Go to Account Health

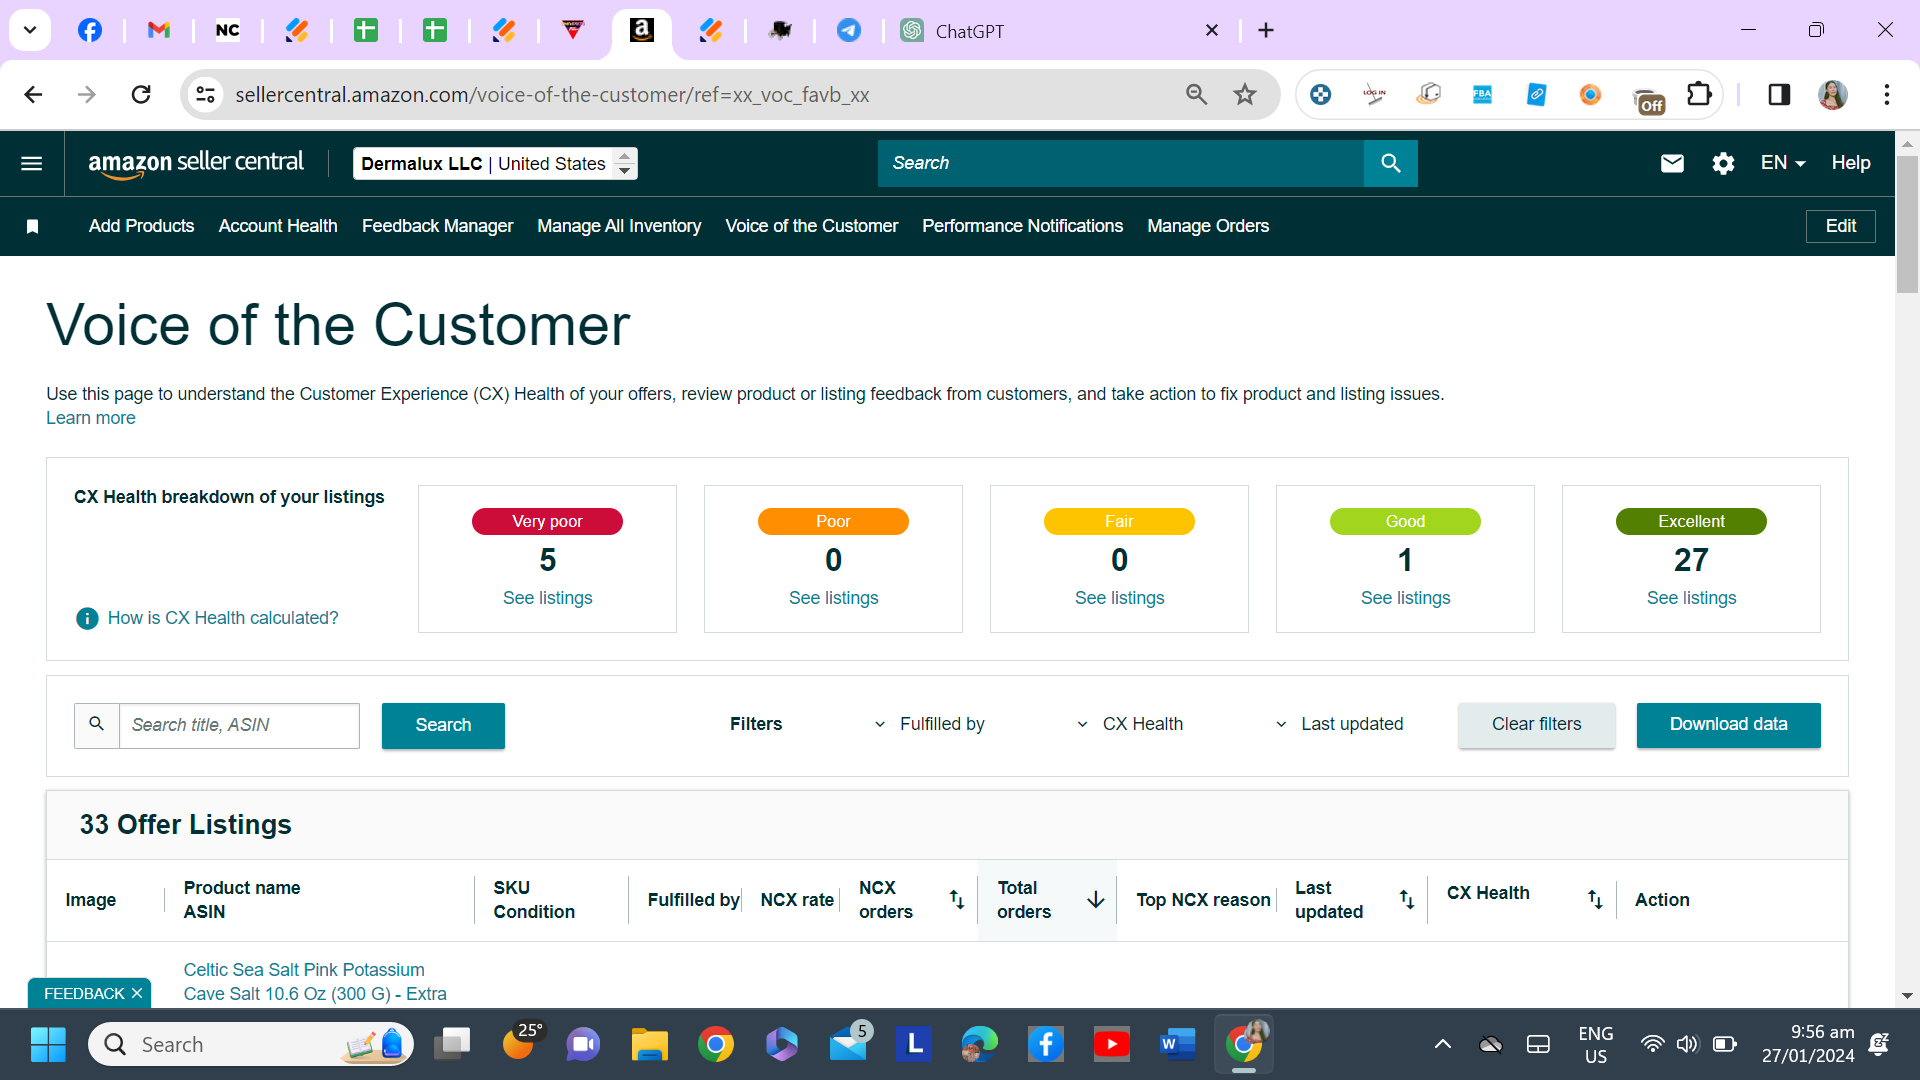[278, 226]
